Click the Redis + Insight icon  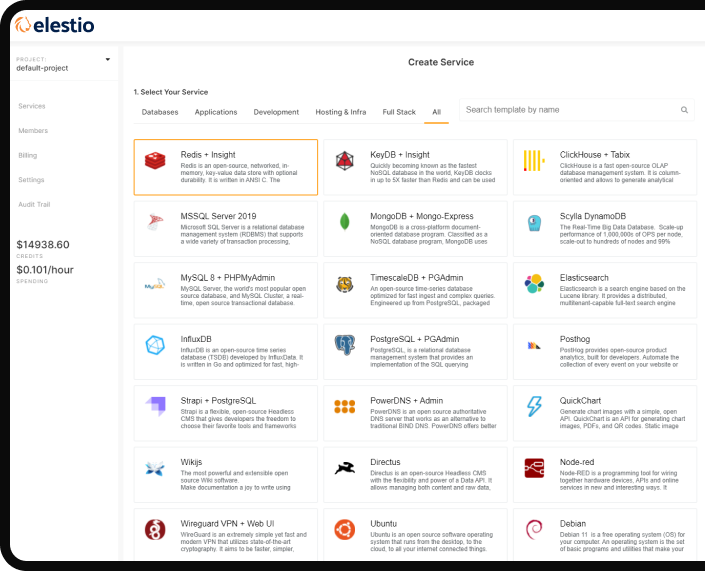[x=155, y=161]
